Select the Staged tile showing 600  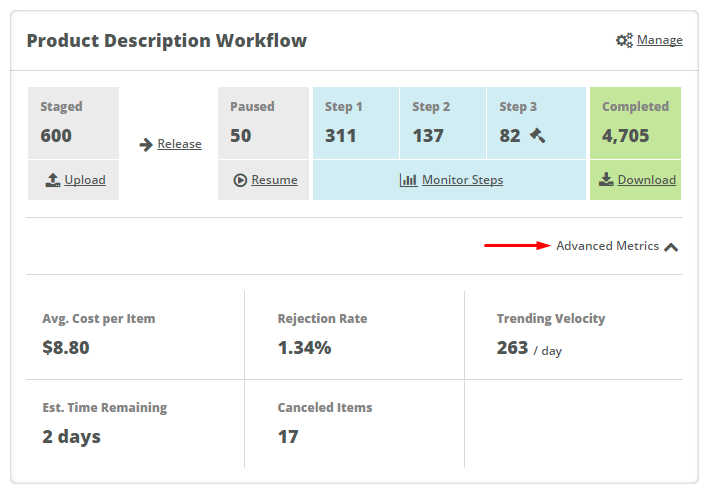pyautogui.click(x=74, y=123)
